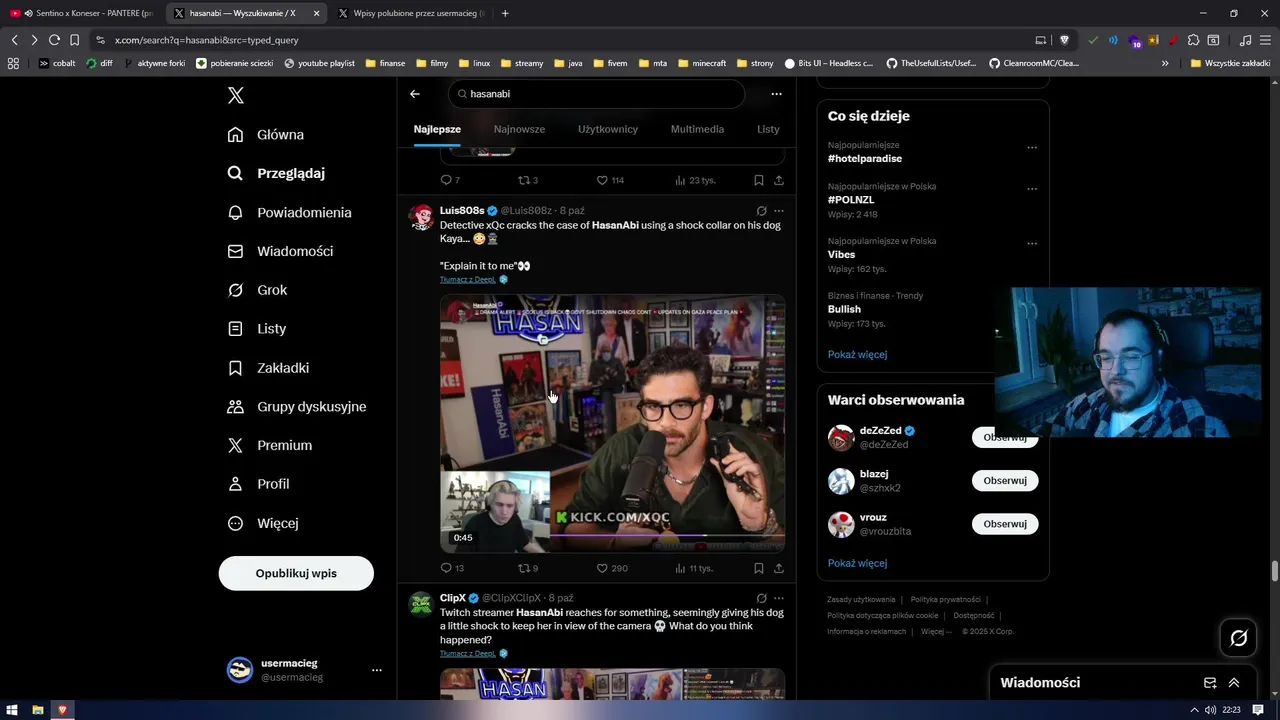Switch to the Listy search tab
The width and height of the screenshot is (1280, 720).
pos(768,129)
